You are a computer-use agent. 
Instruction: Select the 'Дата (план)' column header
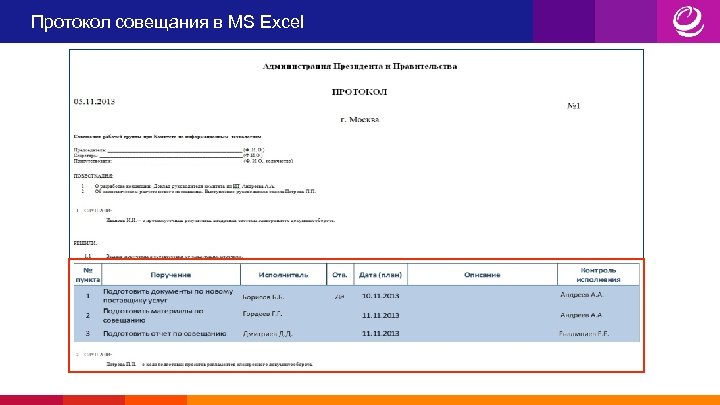coord(380,275)
